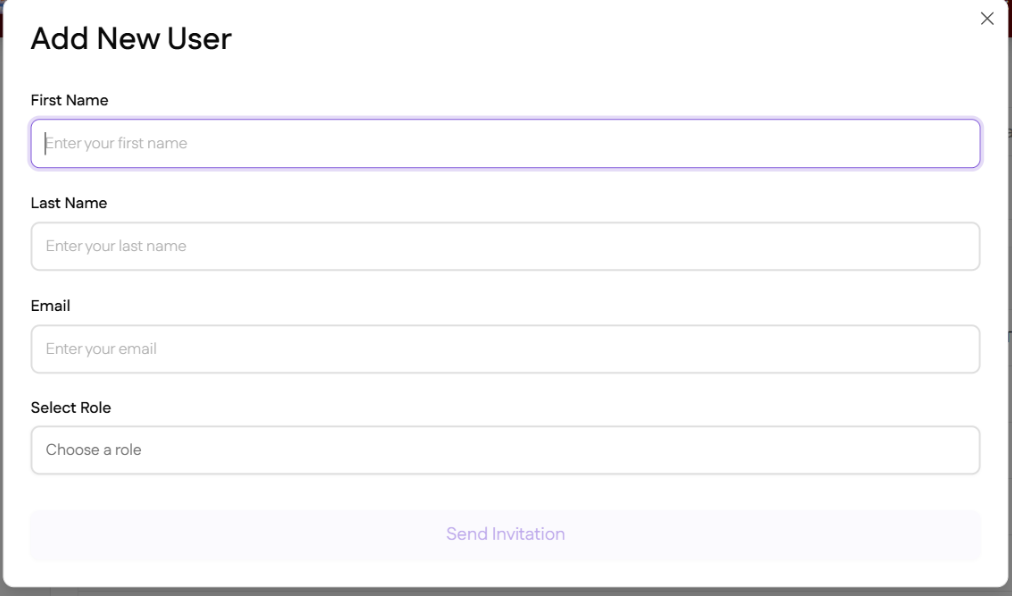Focus the Last Name text box

coord(505,246)
